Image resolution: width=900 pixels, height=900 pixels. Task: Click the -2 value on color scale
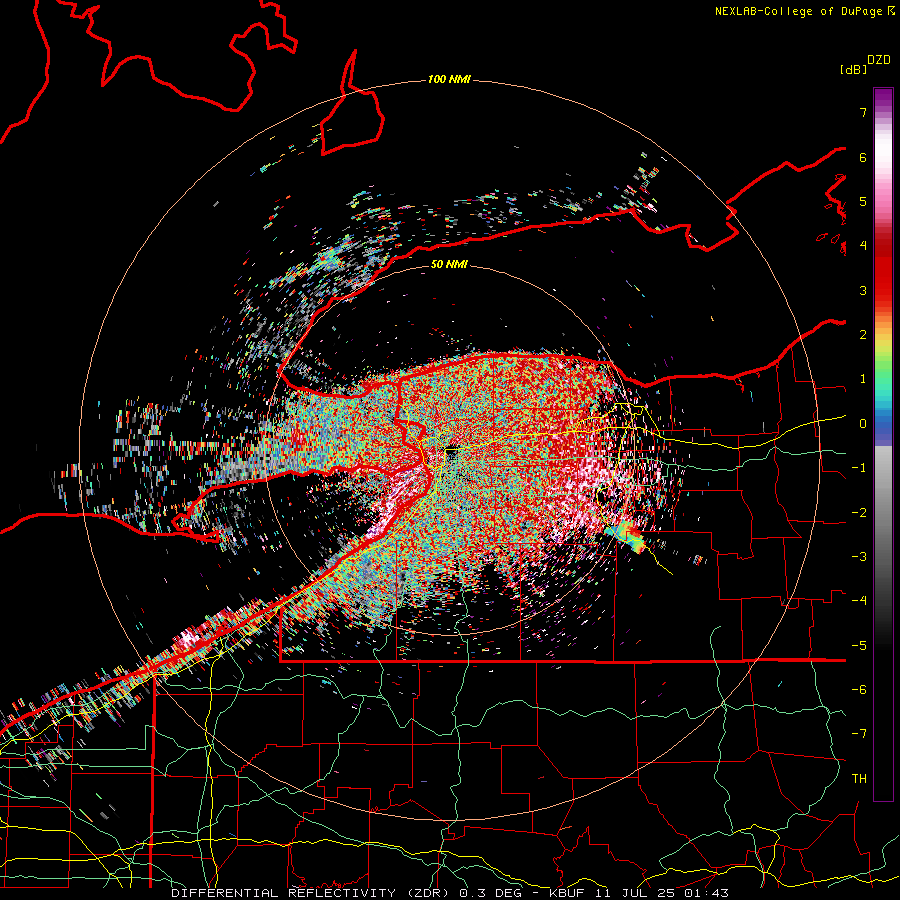coord(859,513)
